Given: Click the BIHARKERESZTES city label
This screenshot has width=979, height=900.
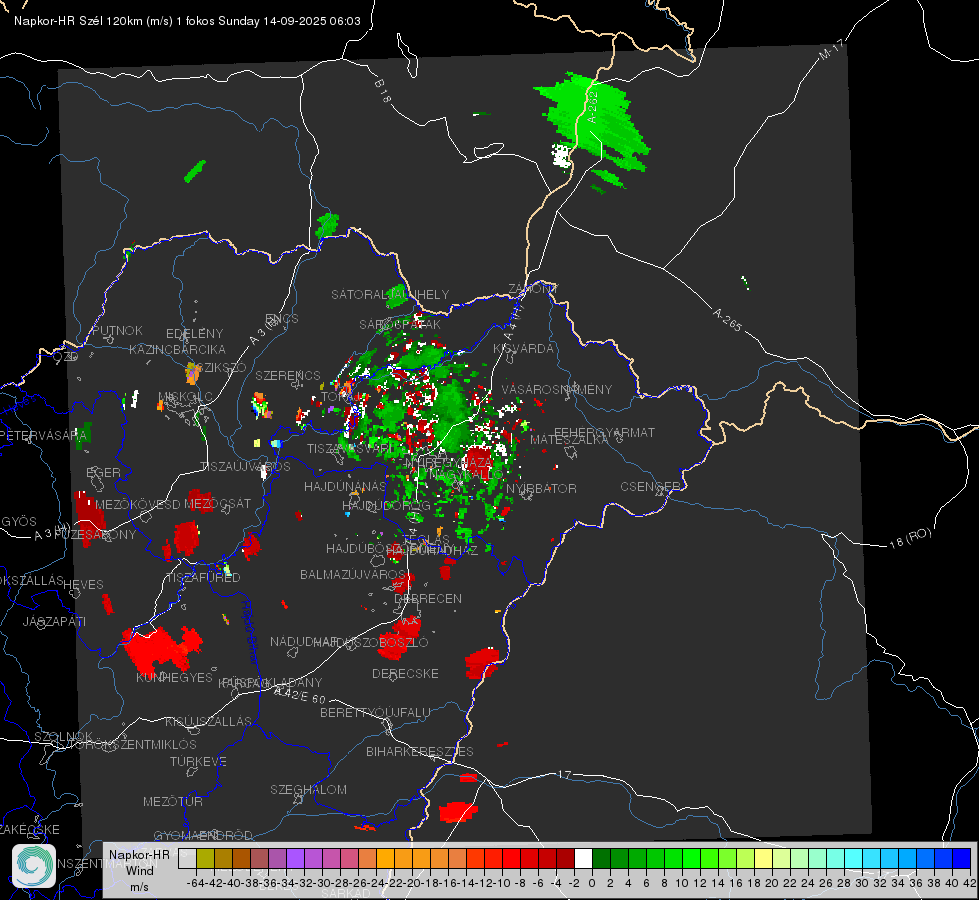Looking at the screenshot, I should click(420, 751).
